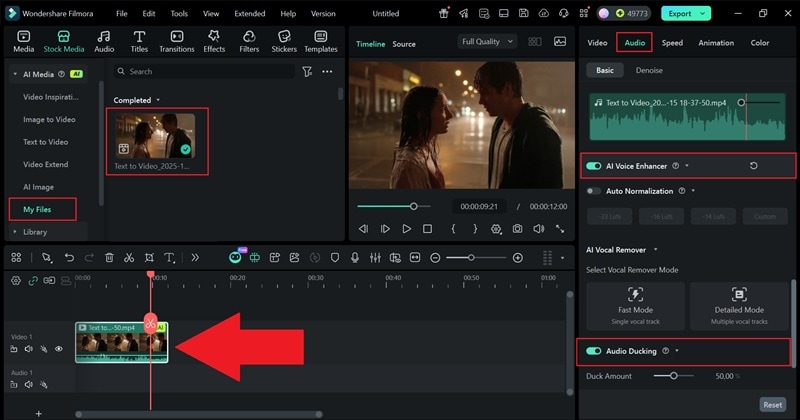Screen dimensions: 800x420
Task: Click the timeline zoom in plus icon
Action: coord(517,258)
